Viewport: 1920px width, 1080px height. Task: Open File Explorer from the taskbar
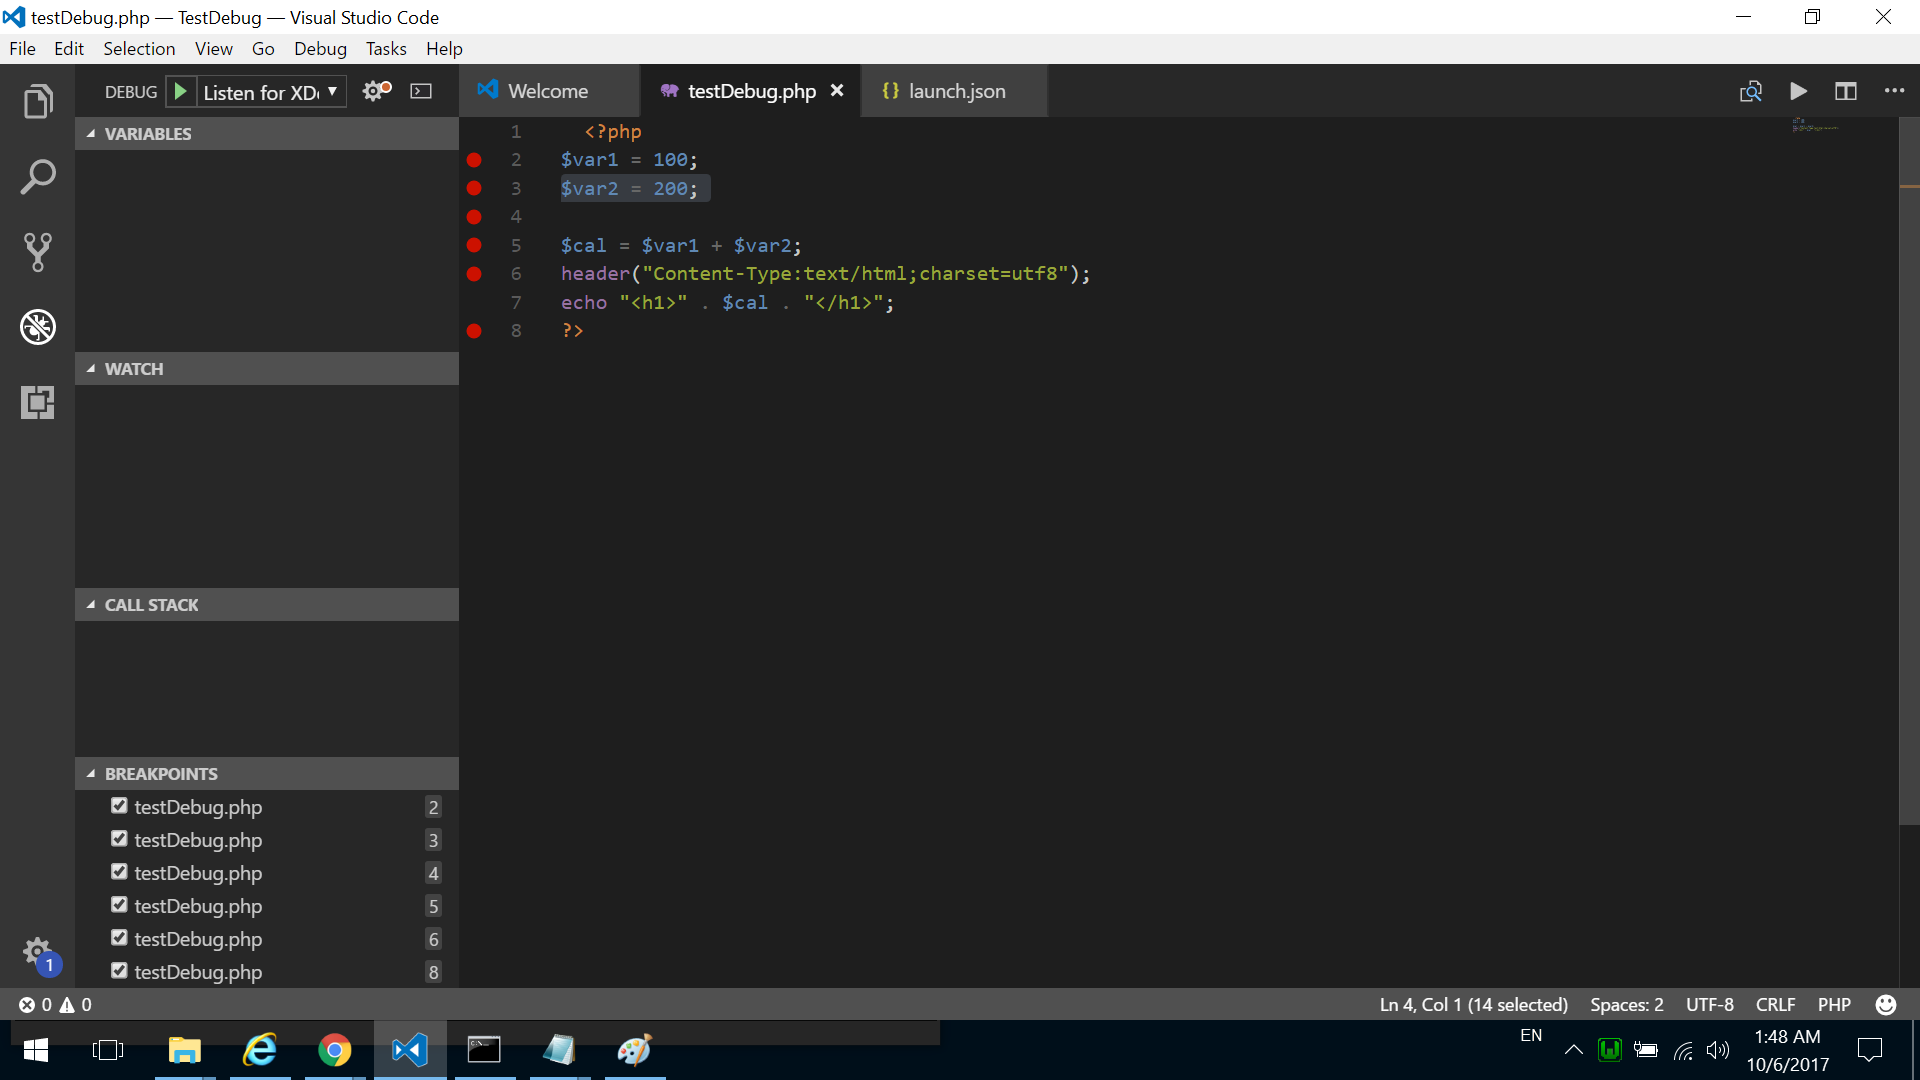pos(185,1050)
